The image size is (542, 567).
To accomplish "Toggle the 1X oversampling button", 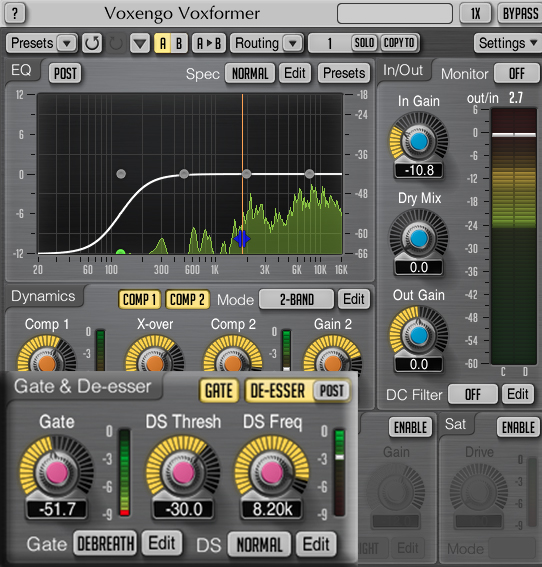I will click(475, 14).
